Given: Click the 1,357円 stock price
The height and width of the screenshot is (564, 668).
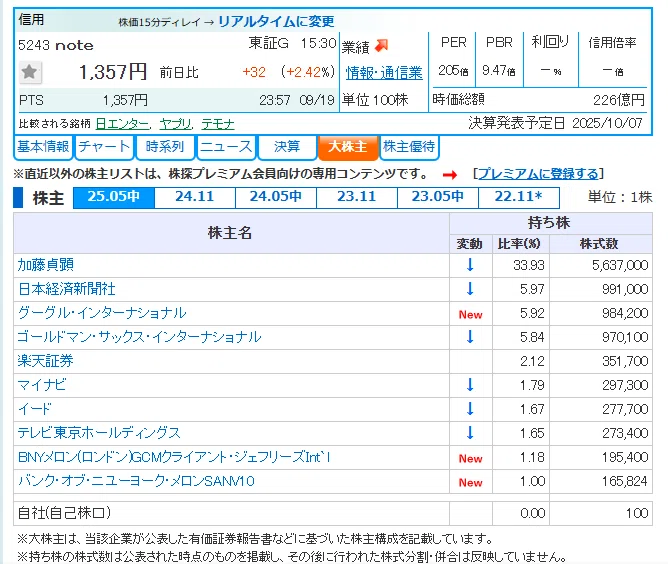Looking at the screenshot, I should point(113,72).
